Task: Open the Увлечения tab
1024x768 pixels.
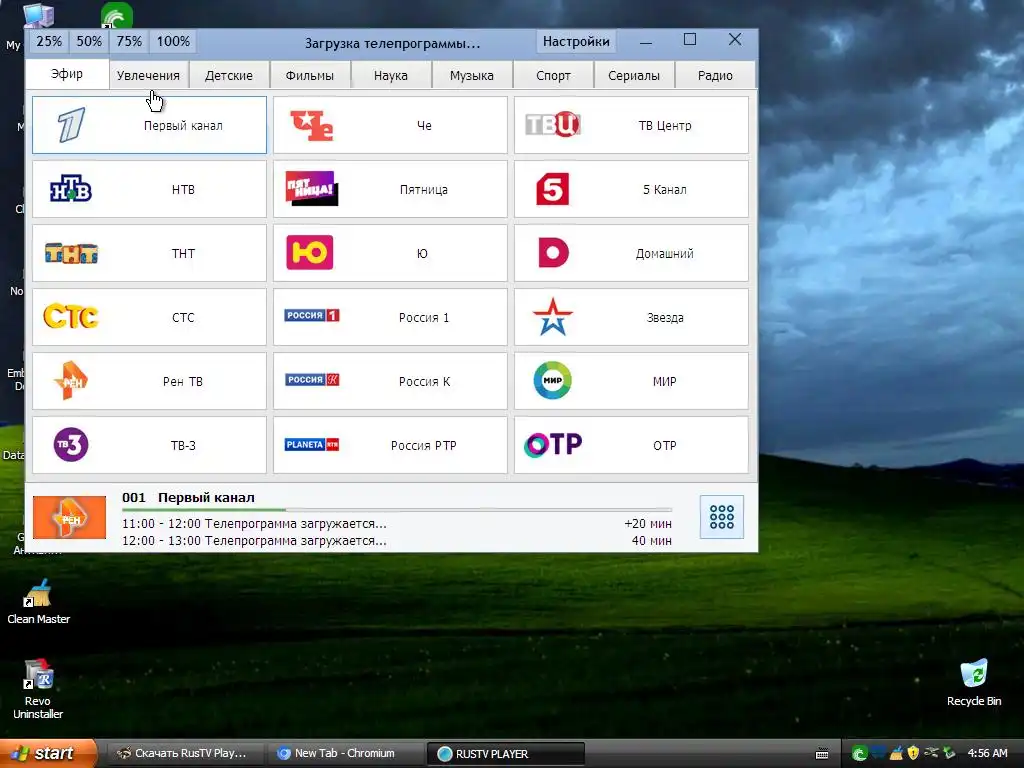Action: point(148,75)
